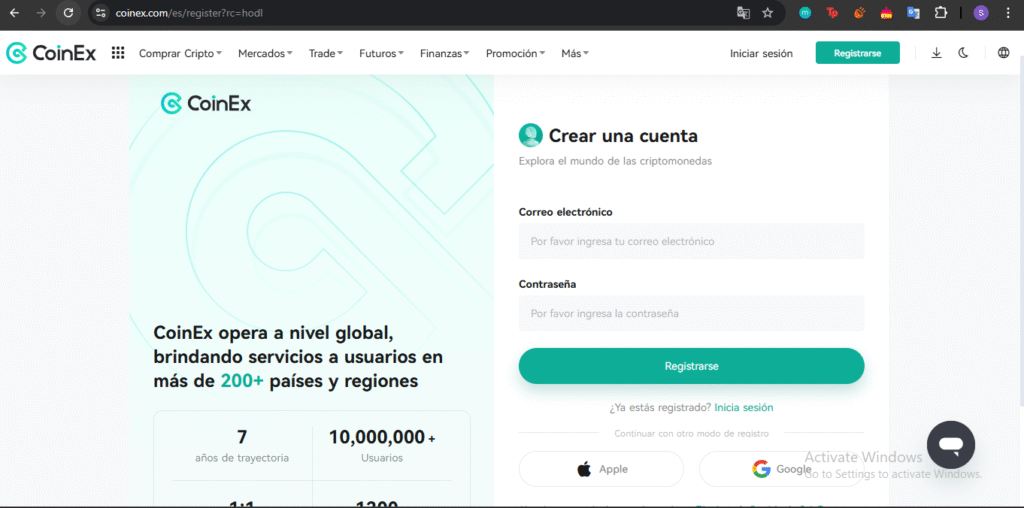Click the CoinEx logo in left panel
This screenshot has width=1024, height=508.
point(206,103)
